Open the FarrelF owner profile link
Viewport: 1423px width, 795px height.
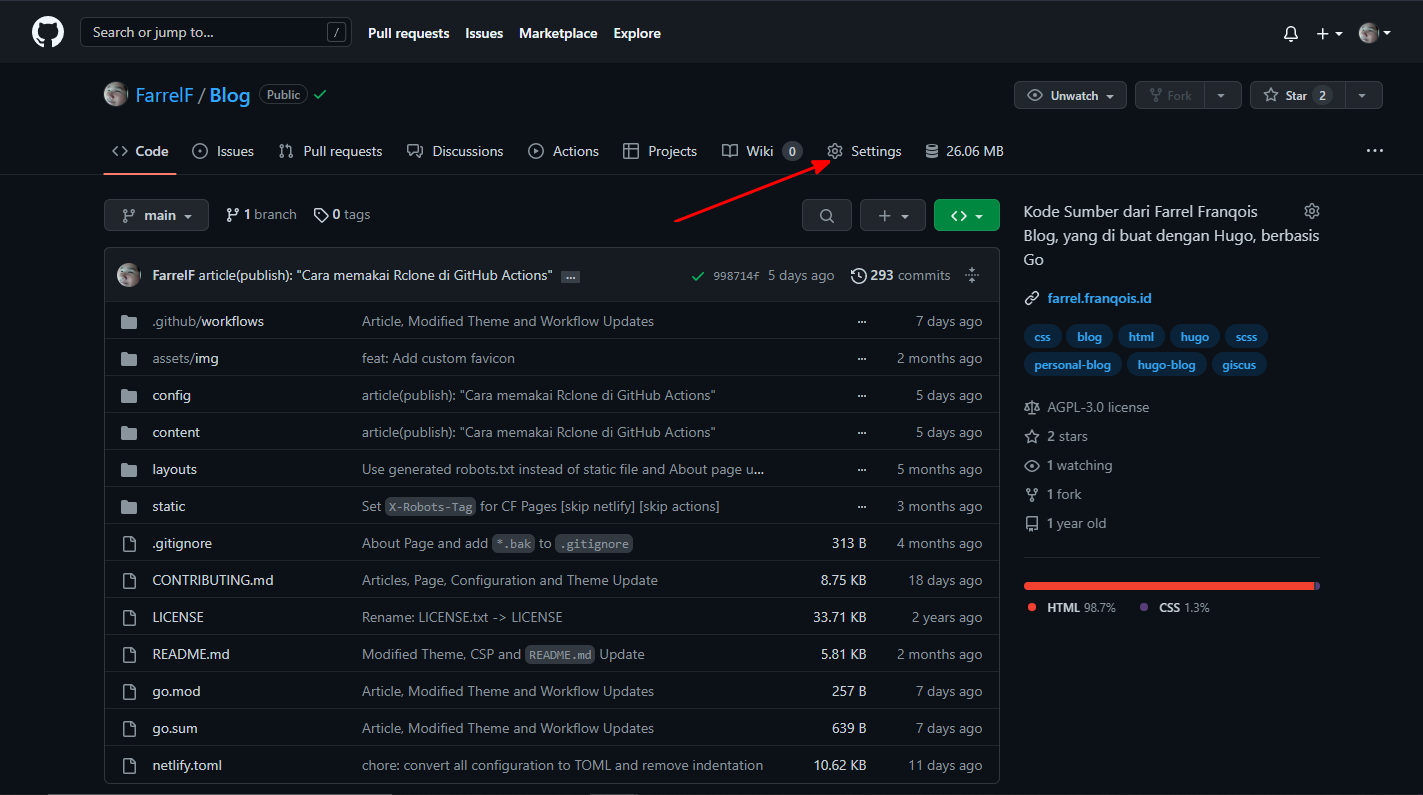point(164,95)
